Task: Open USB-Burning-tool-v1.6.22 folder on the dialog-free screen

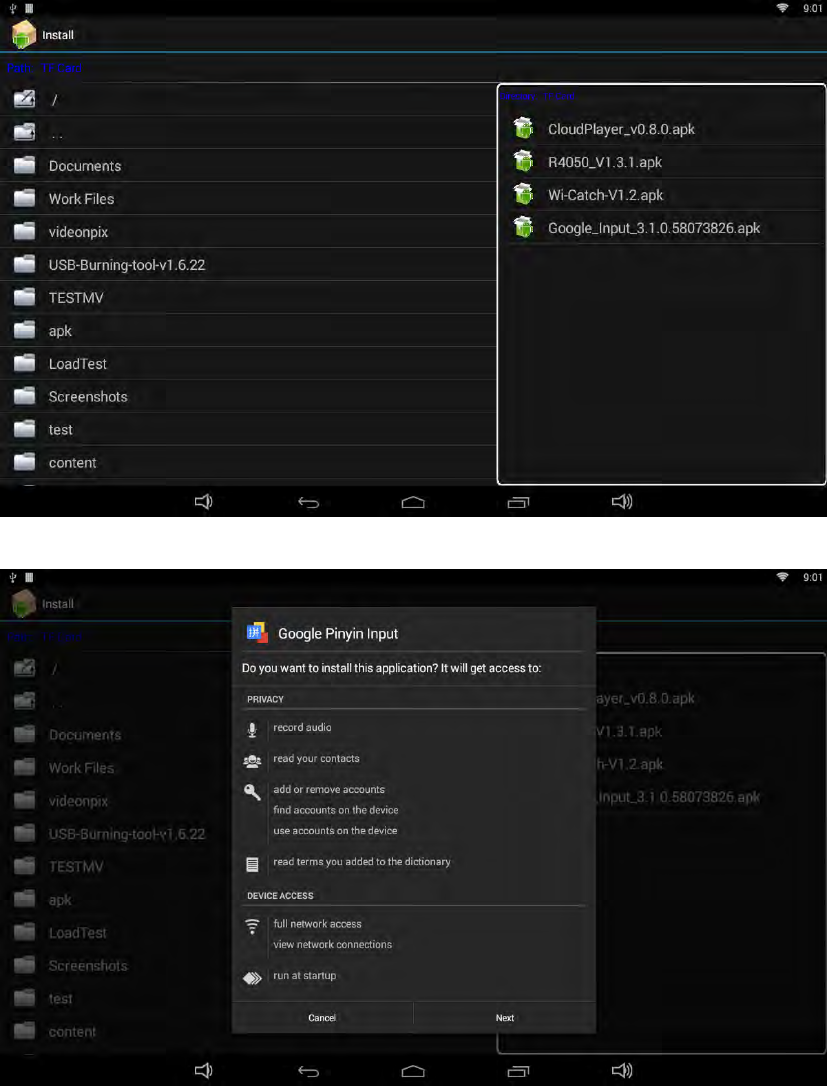Action: click(x=248, y=265)
